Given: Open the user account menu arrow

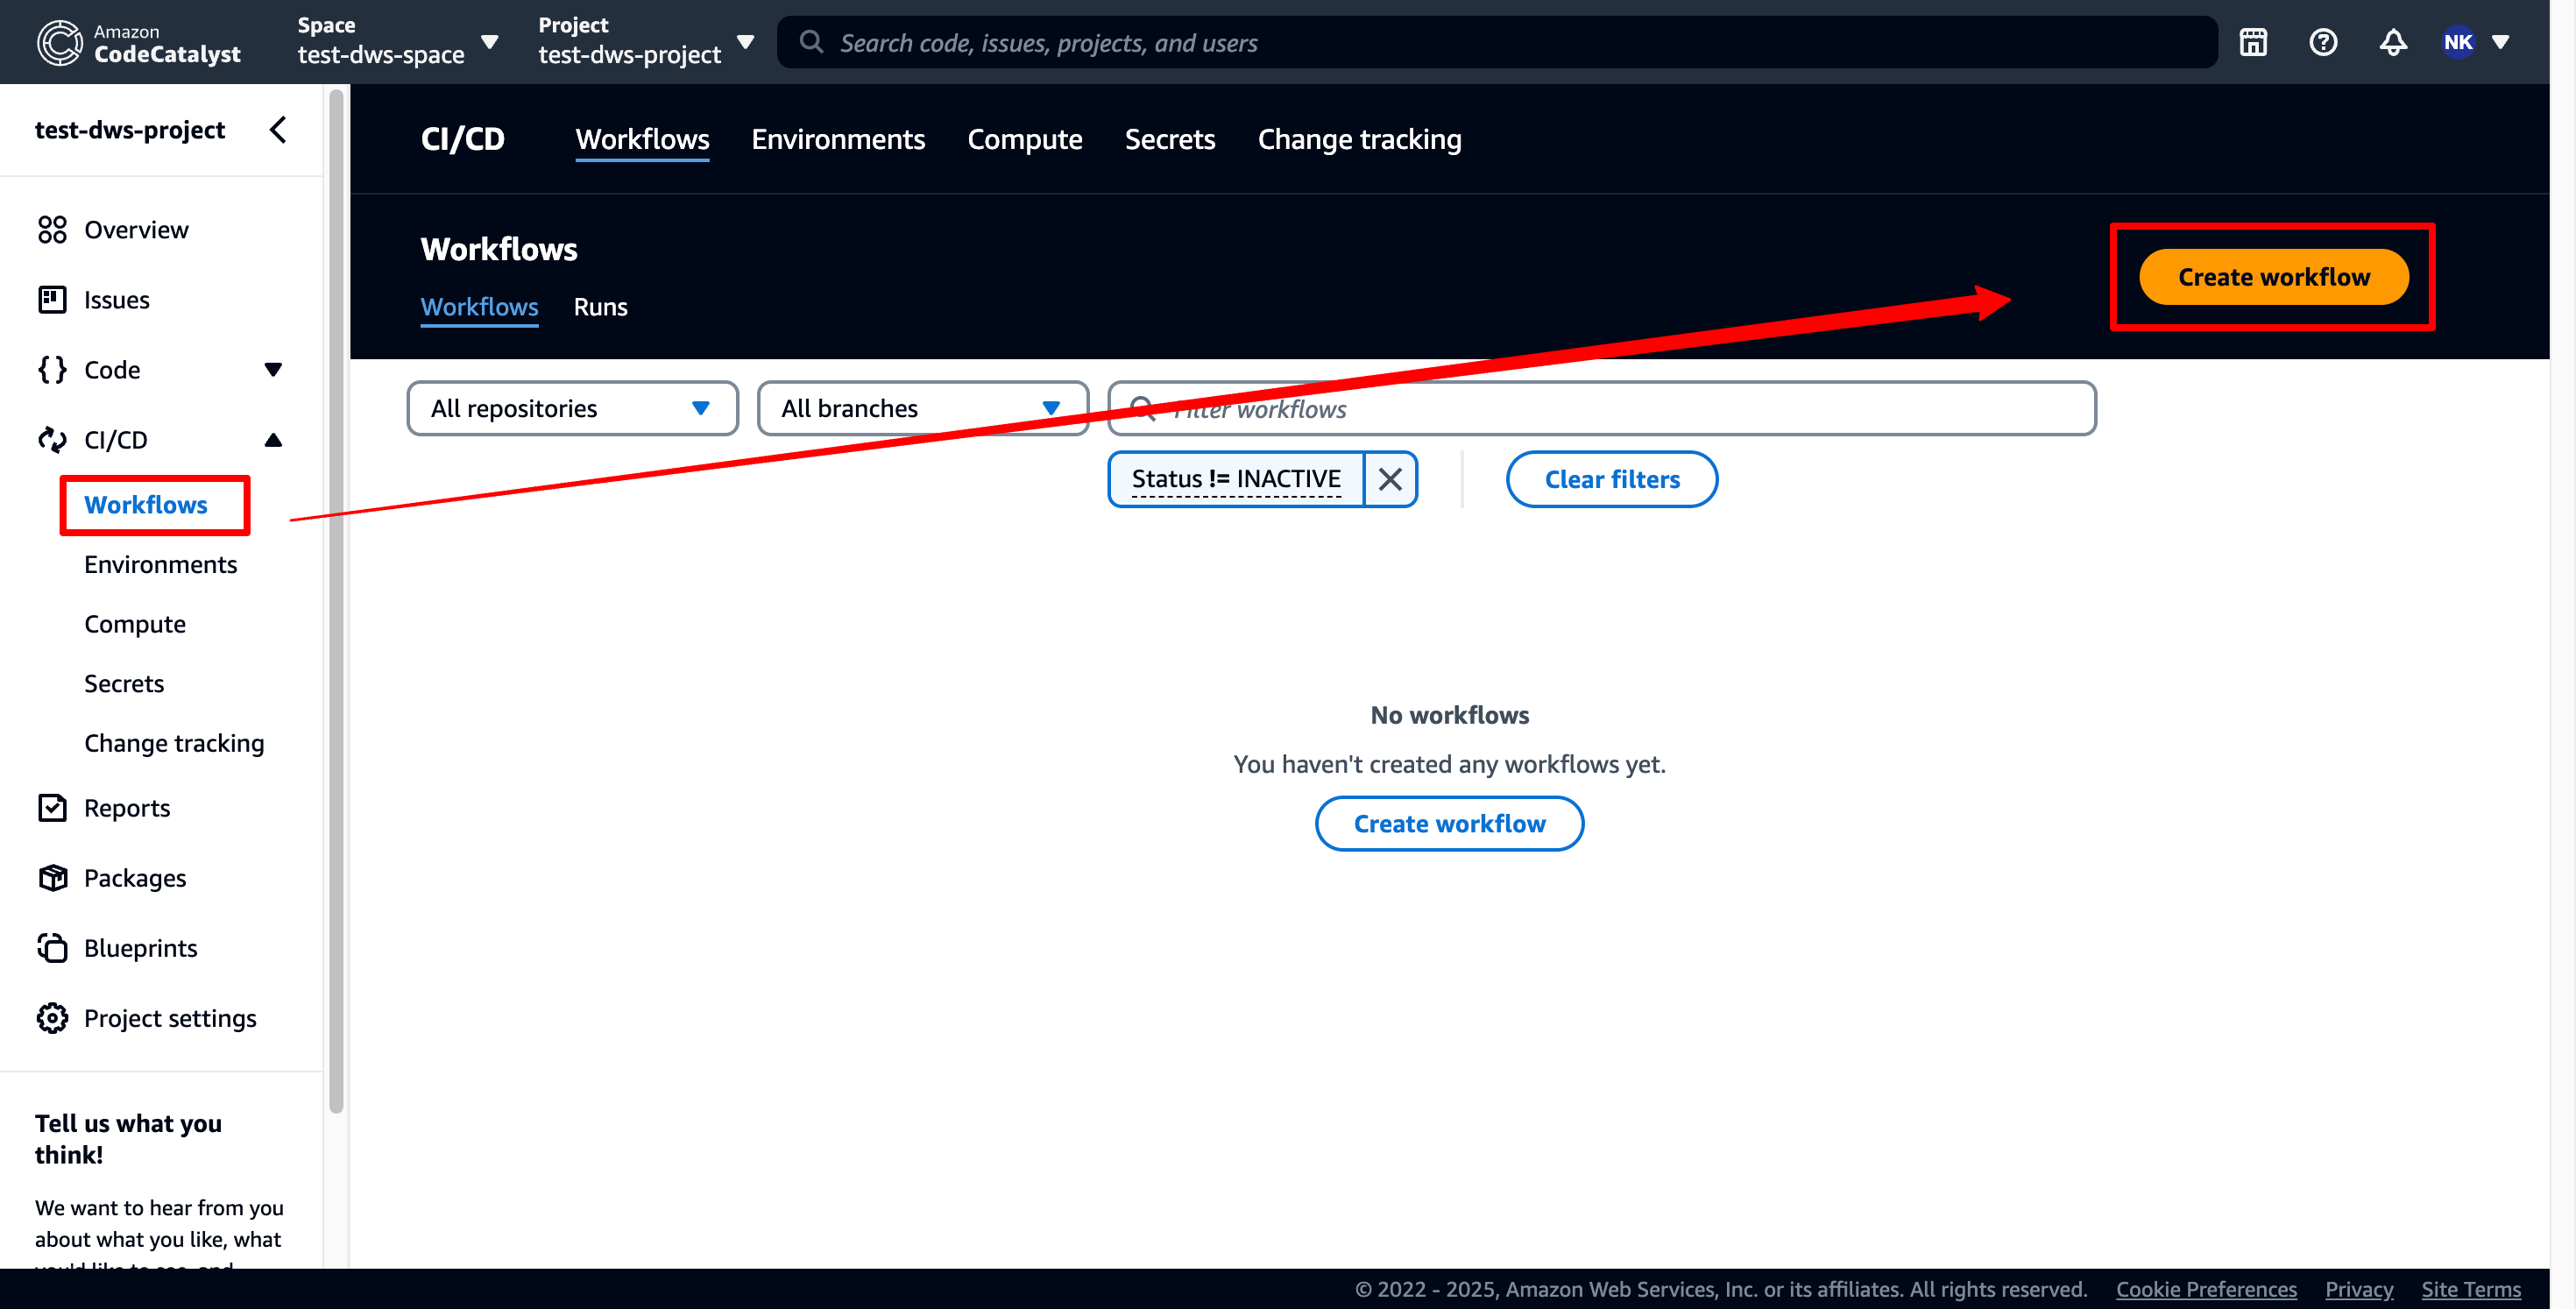Looking at the screenshot, I should (2500, 42).
